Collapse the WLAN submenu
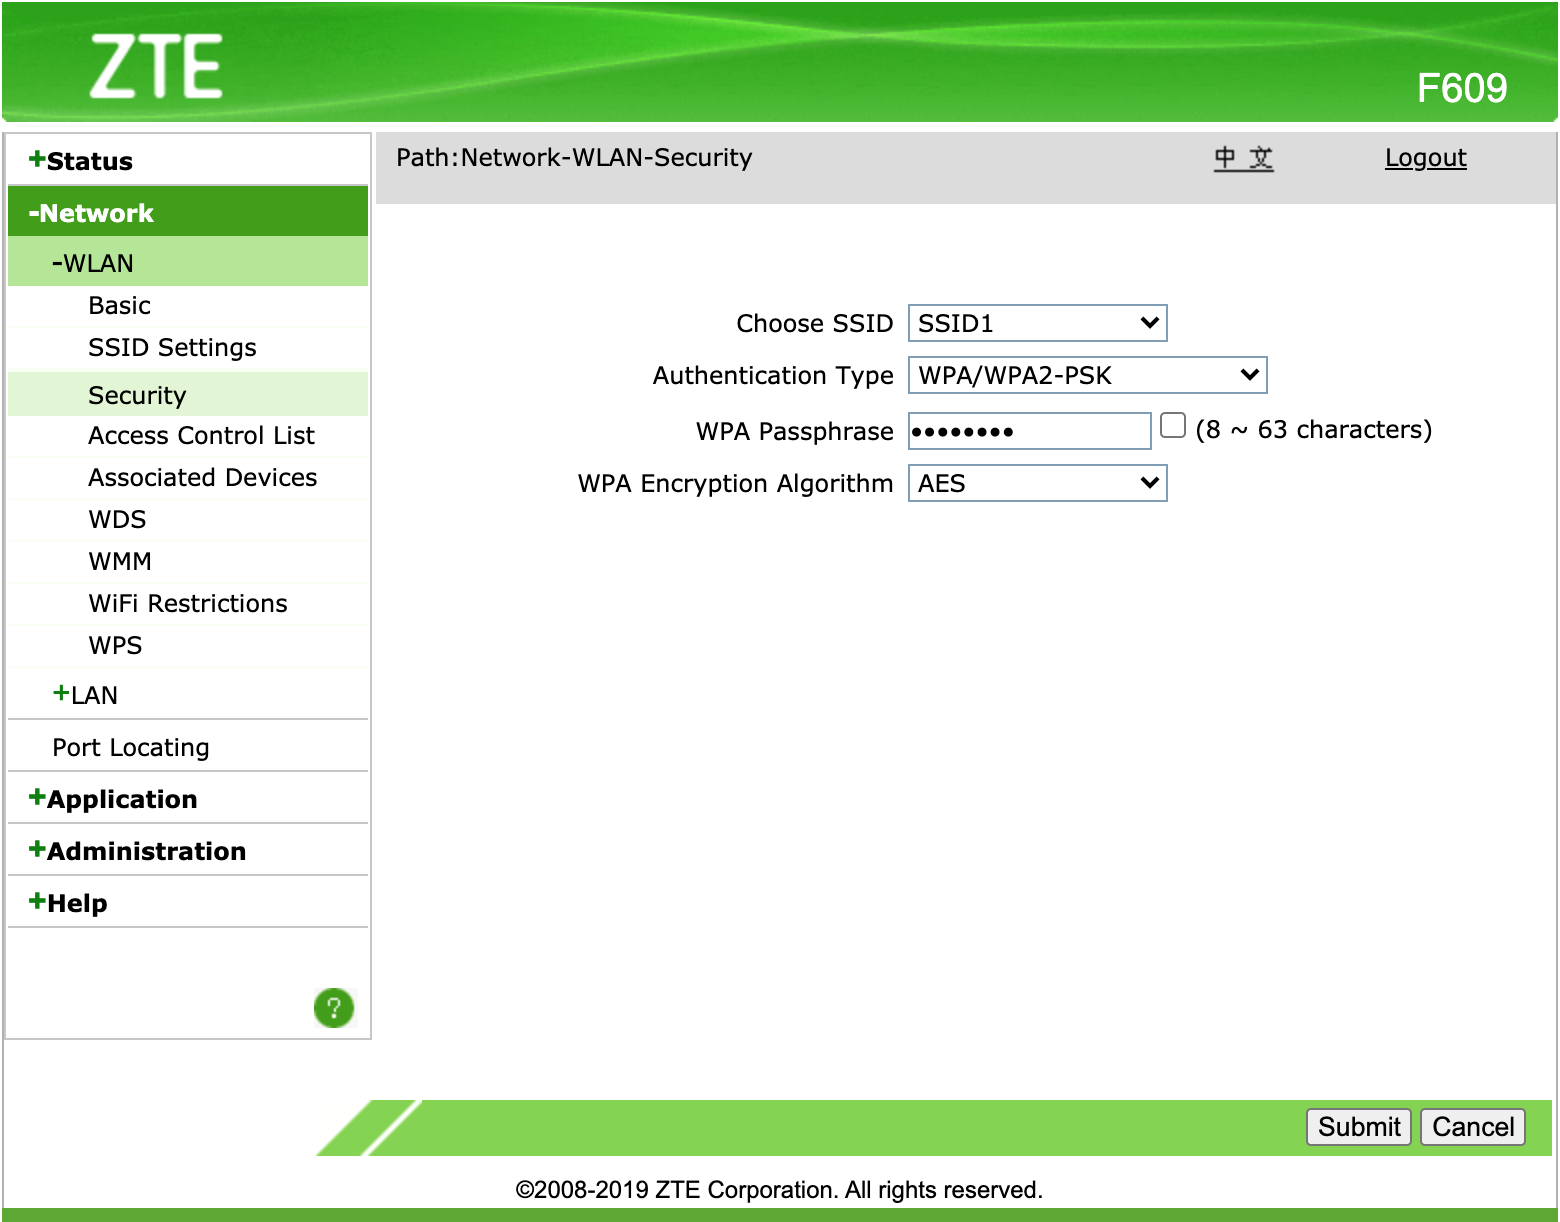This screenshot has height=1222, width=1560. click(x=92, y=263)
